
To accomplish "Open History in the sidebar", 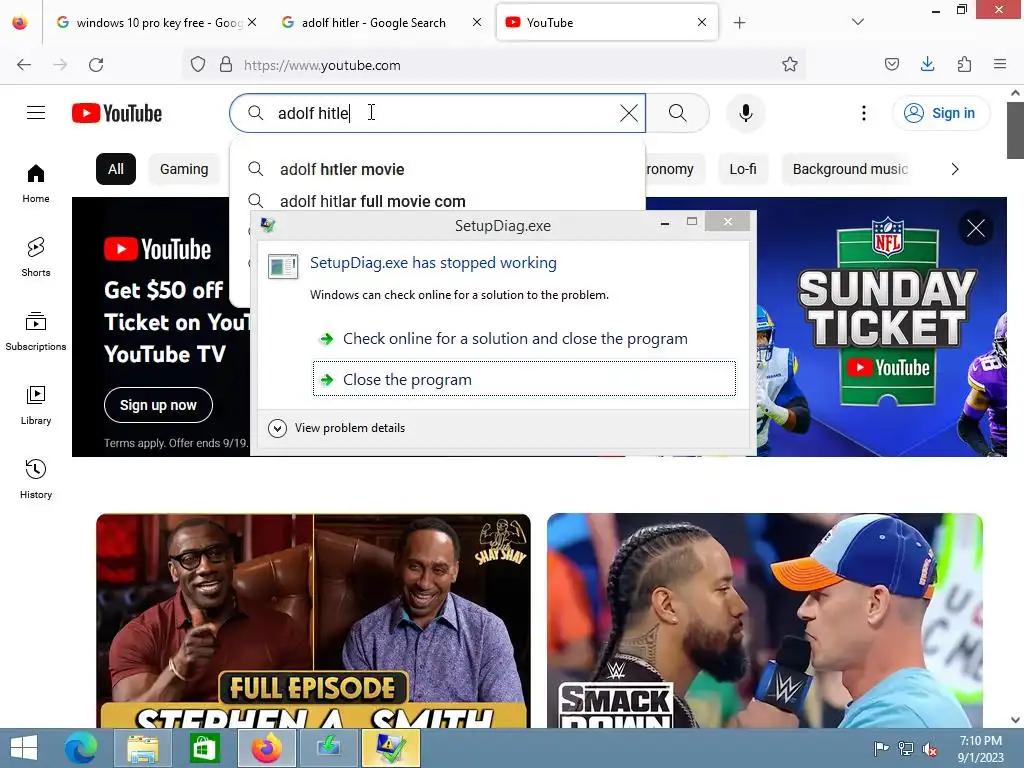I will pos(36,479).
